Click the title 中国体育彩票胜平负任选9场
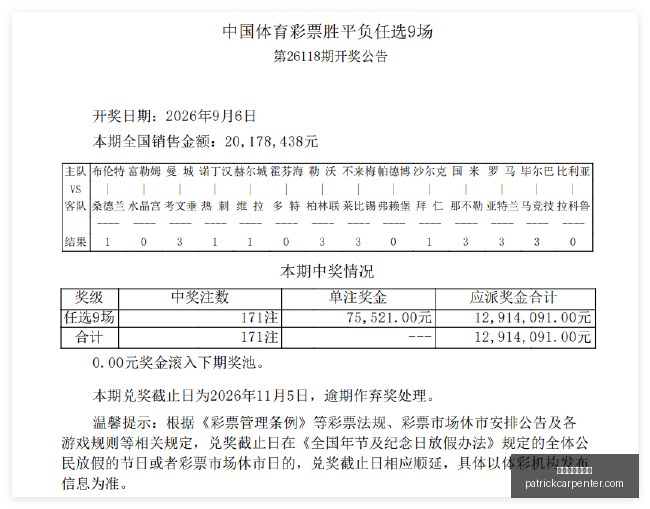Screen dimensions: 650x509 coord(327,32)
